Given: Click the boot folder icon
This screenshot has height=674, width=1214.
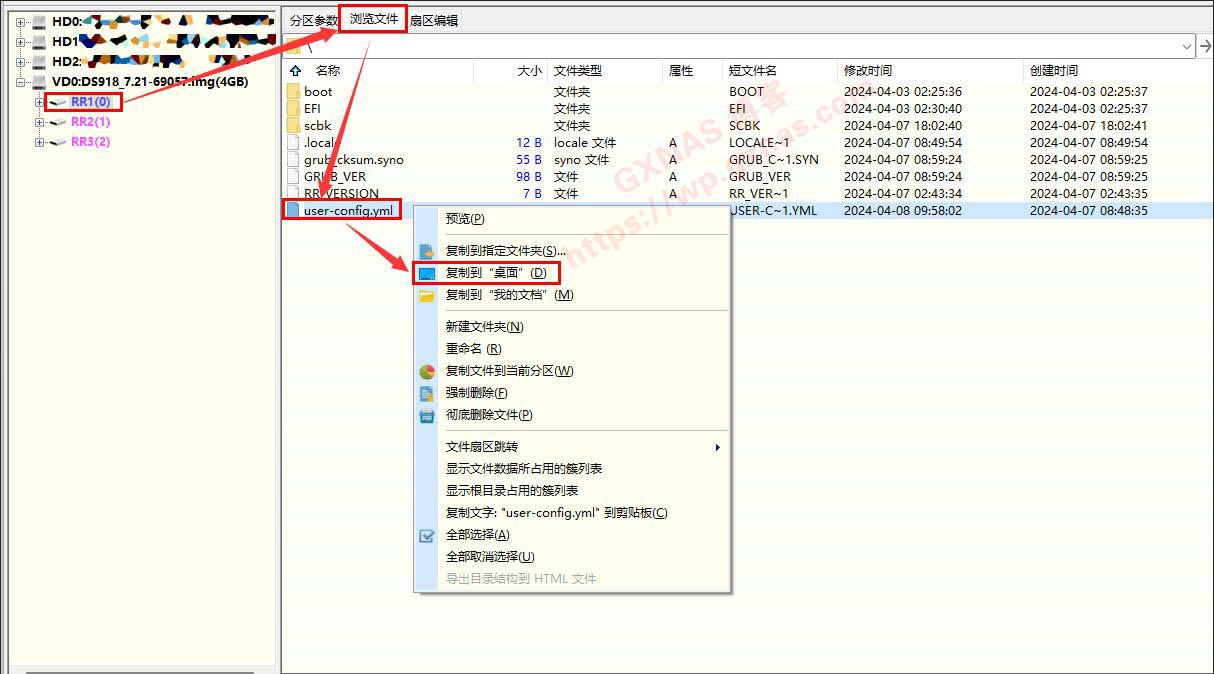Looking at the screenshot, I should [x=293, y=92].
